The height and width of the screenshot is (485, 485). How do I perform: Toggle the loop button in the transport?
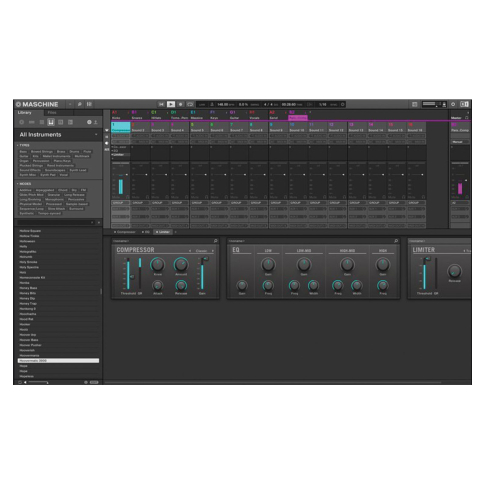[x=190, y=104]
